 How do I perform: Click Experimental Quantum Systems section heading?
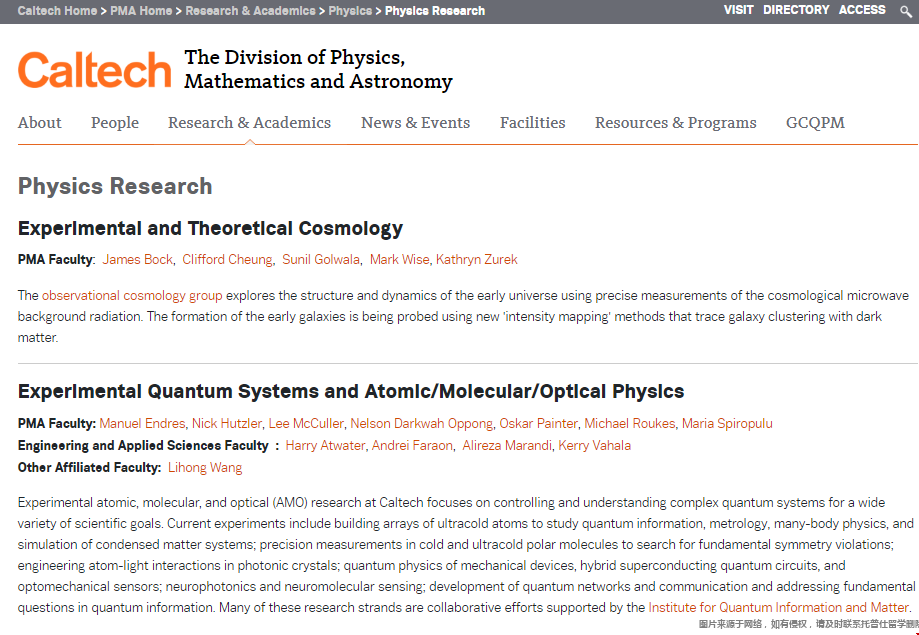click(x=351, y=391)
